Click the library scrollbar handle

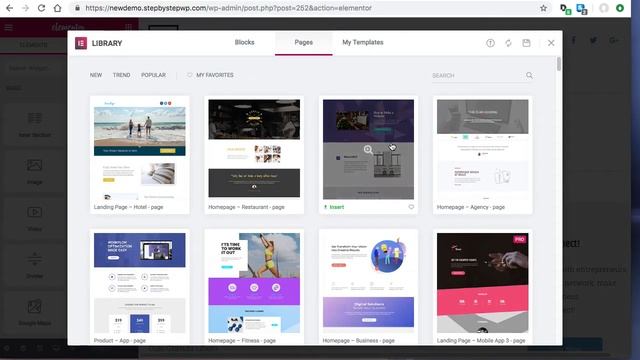point(558,64)
